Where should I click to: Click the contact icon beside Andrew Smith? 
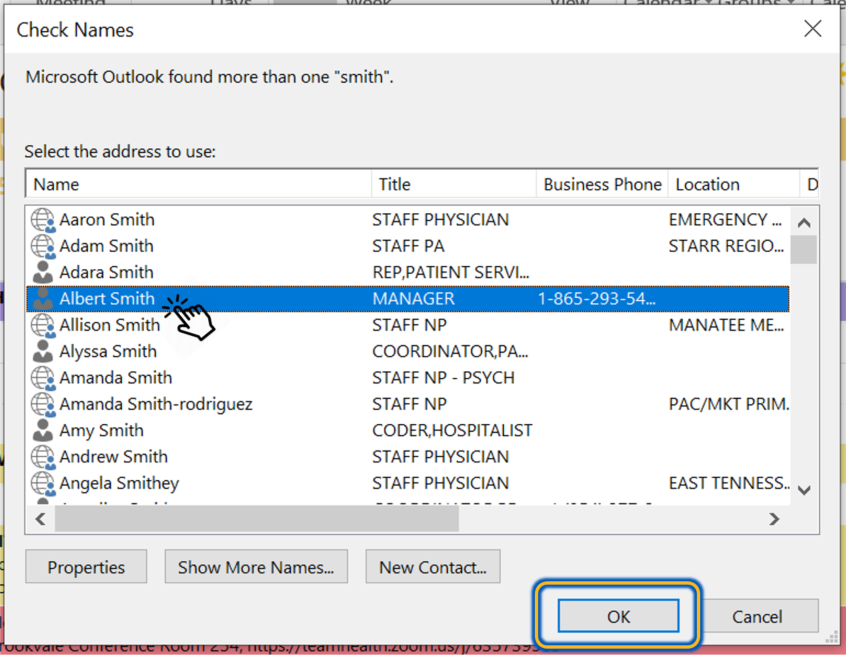[x=43, y=457]
